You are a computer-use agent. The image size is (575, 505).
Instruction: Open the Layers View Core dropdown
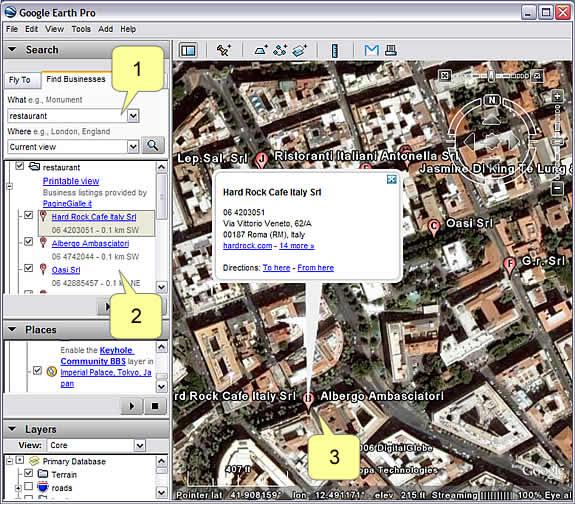coord(139,446)
